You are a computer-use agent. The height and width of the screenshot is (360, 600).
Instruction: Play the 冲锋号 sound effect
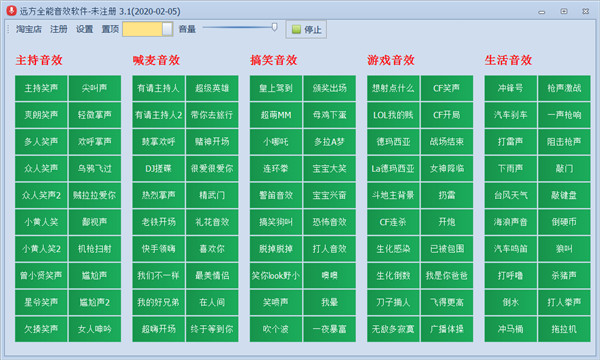pos(510,88)
